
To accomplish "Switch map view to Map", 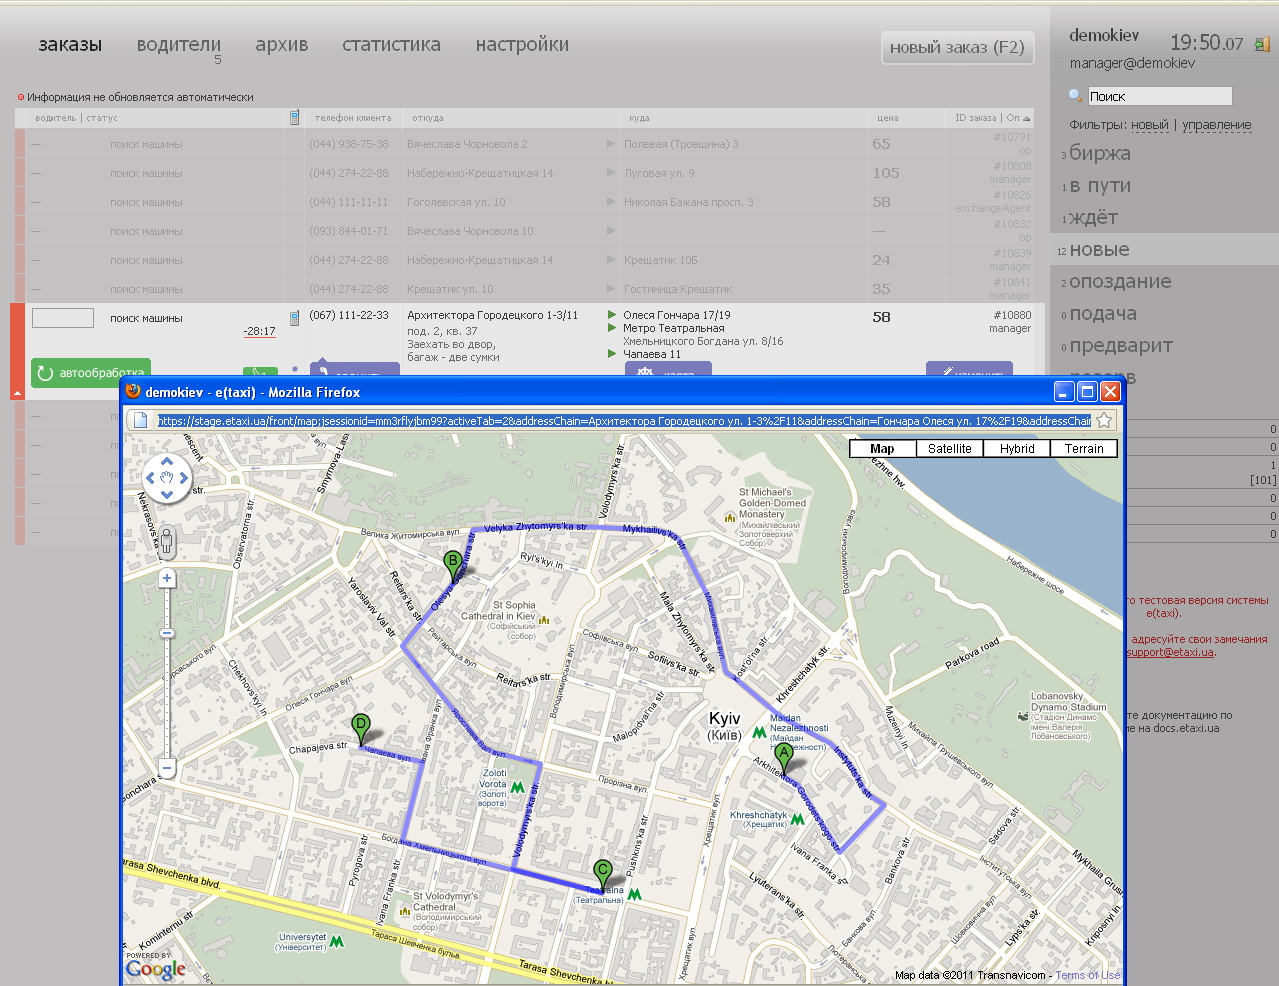I will point(882,449).
